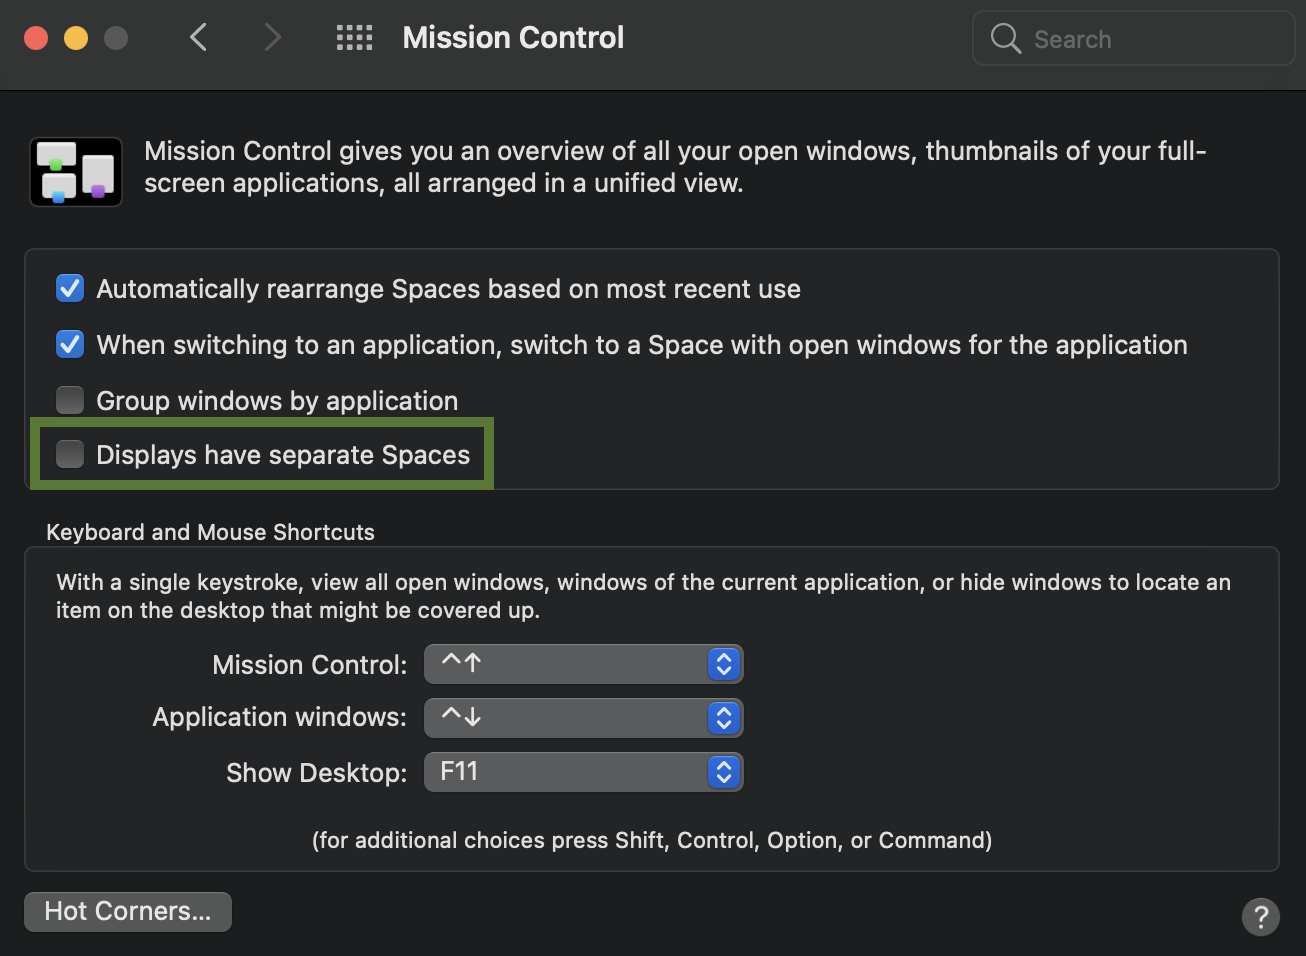Click the Mission Control window title
Image resolution: width=1306 pixels, height=956 pixels.
point(513,38)
